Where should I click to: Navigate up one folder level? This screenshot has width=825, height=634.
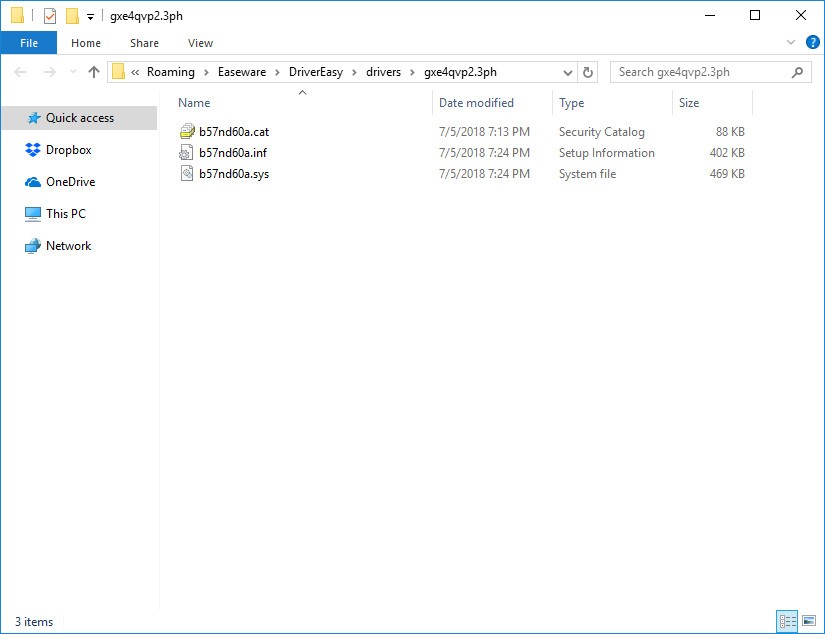93,71
